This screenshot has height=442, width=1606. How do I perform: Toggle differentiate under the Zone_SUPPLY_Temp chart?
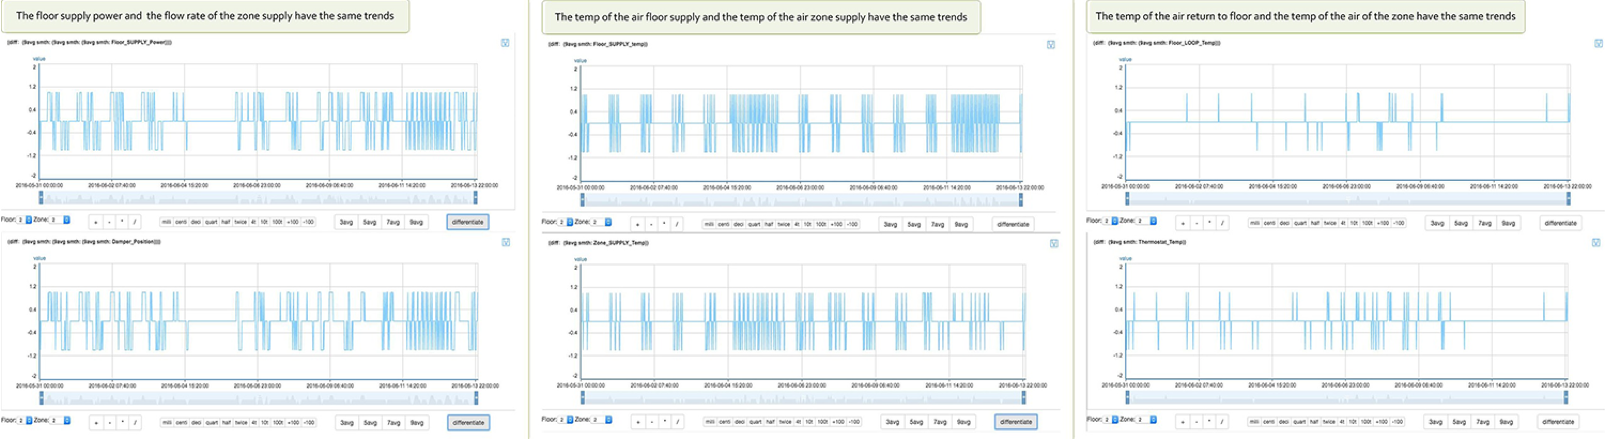point(1015,422)
